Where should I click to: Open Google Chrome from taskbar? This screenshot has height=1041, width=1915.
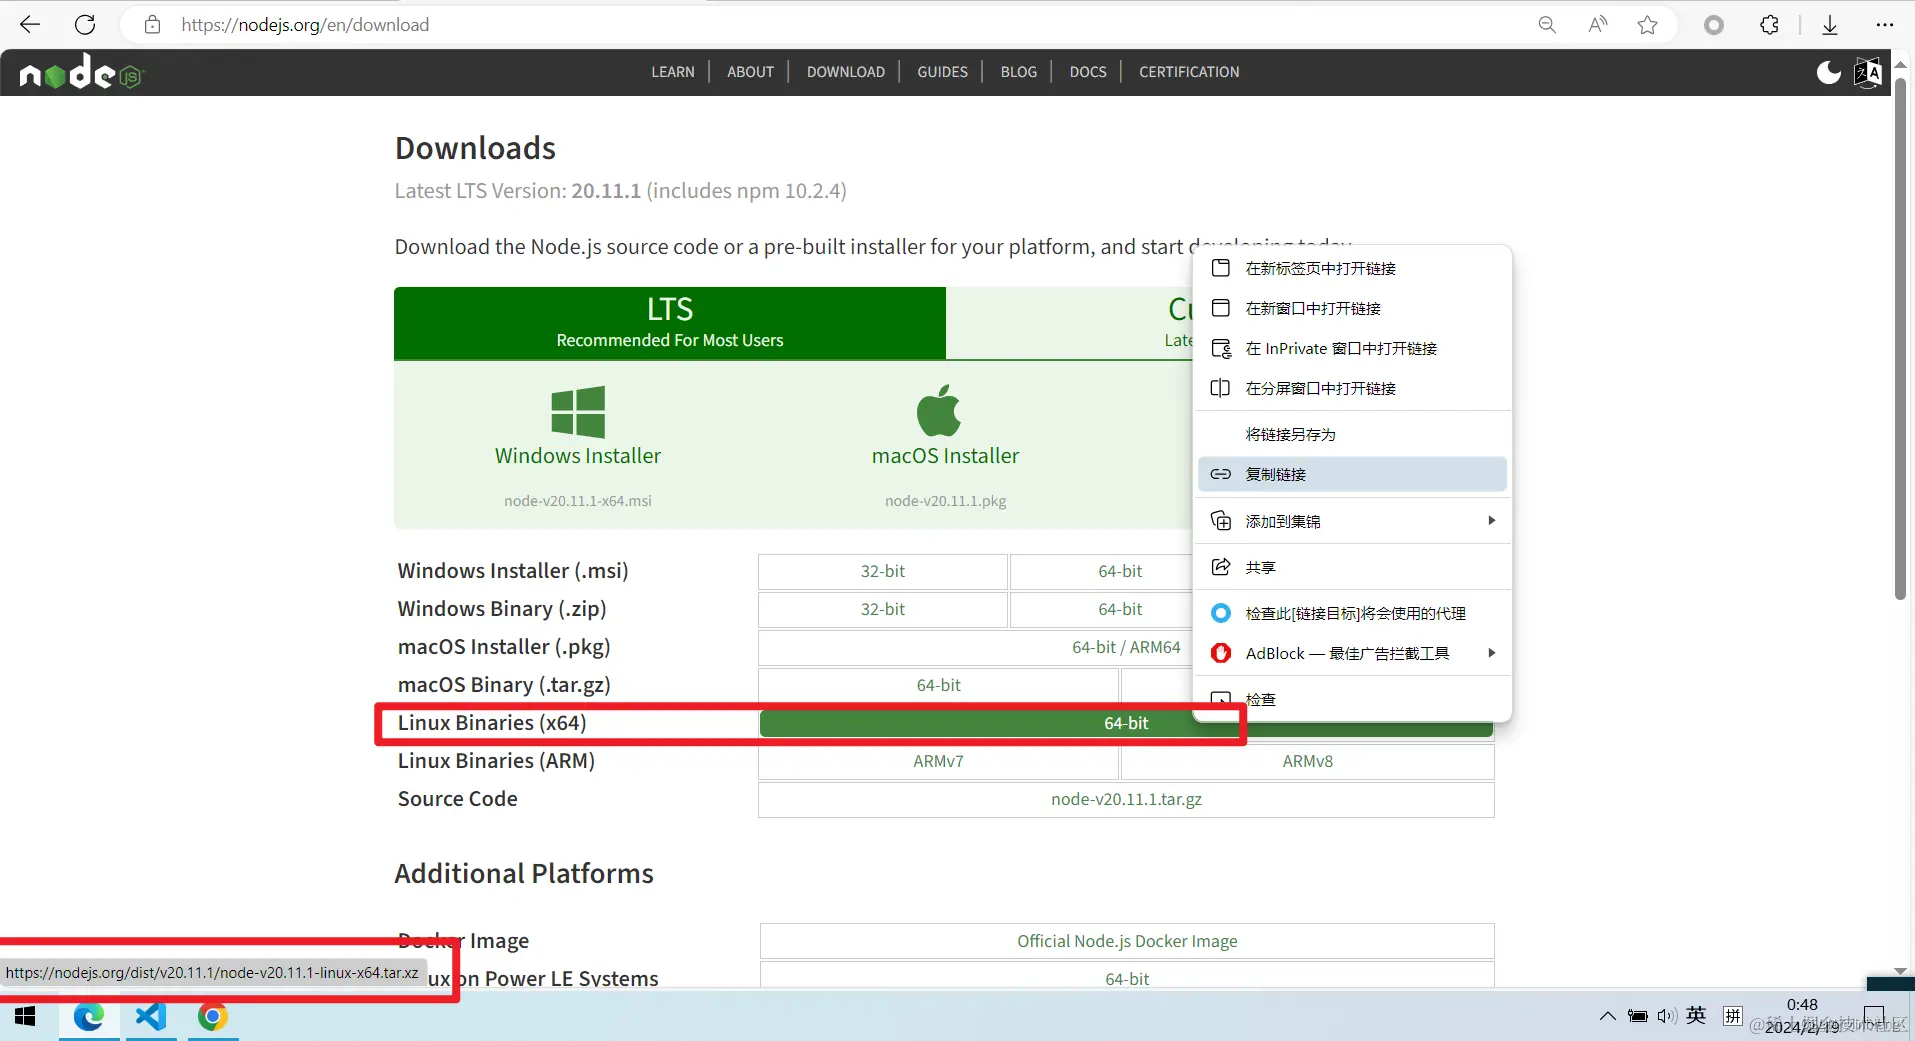pos(212,1016)
